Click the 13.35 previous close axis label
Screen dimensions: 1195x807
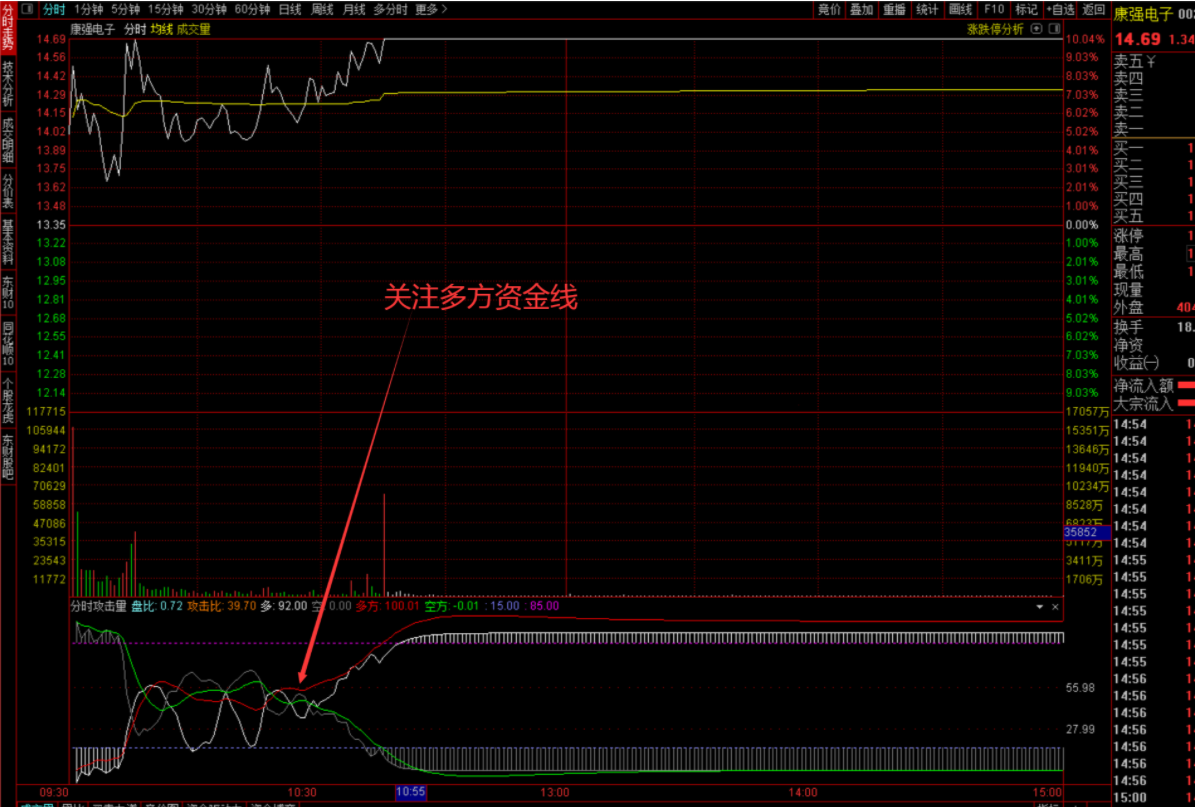pos(51,225)
